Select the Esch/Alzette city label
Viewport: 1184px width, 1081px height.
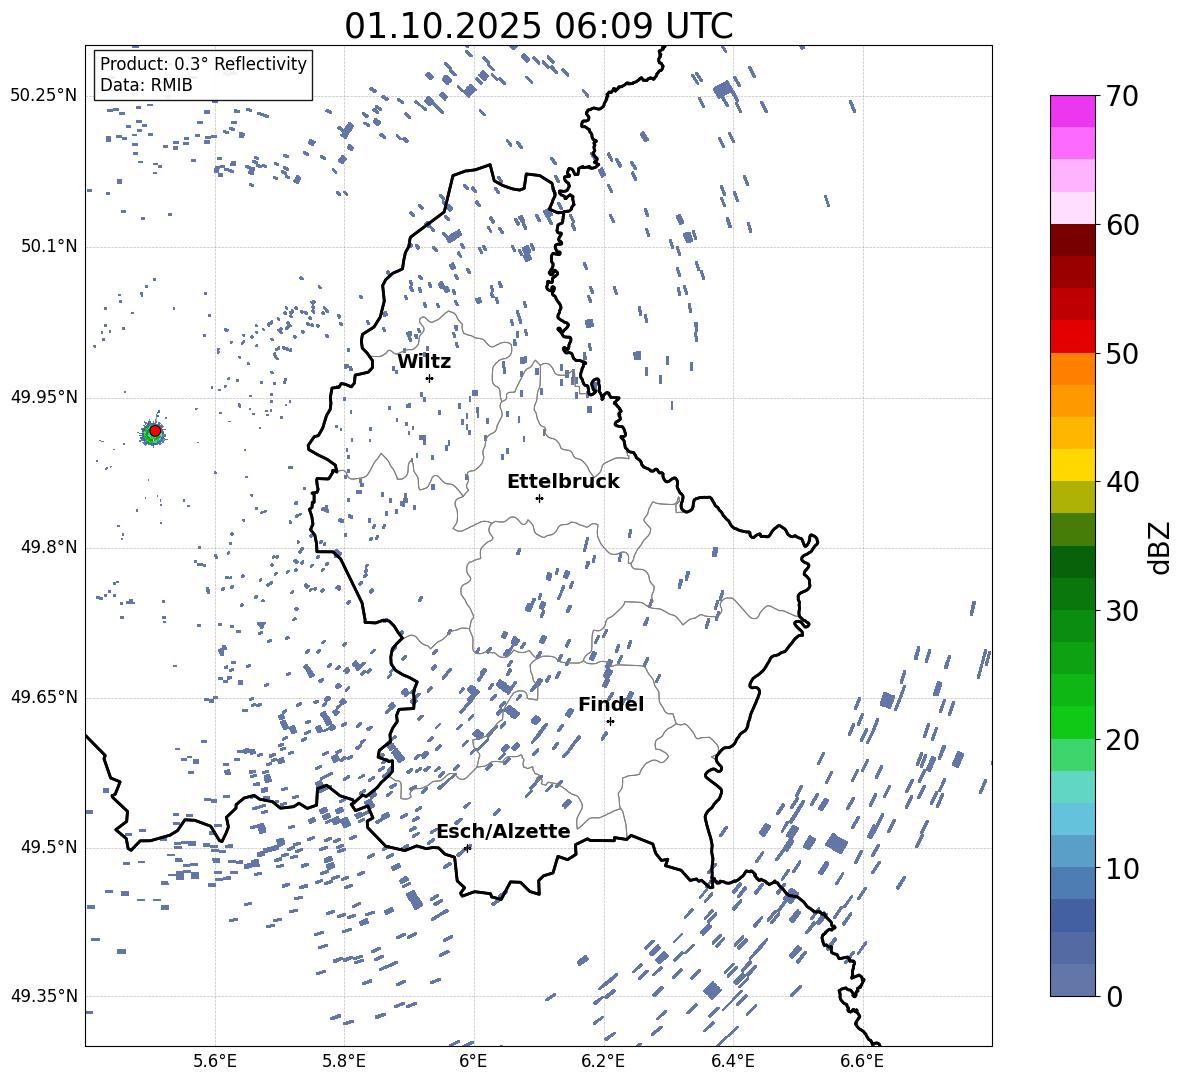pos(503,831)
